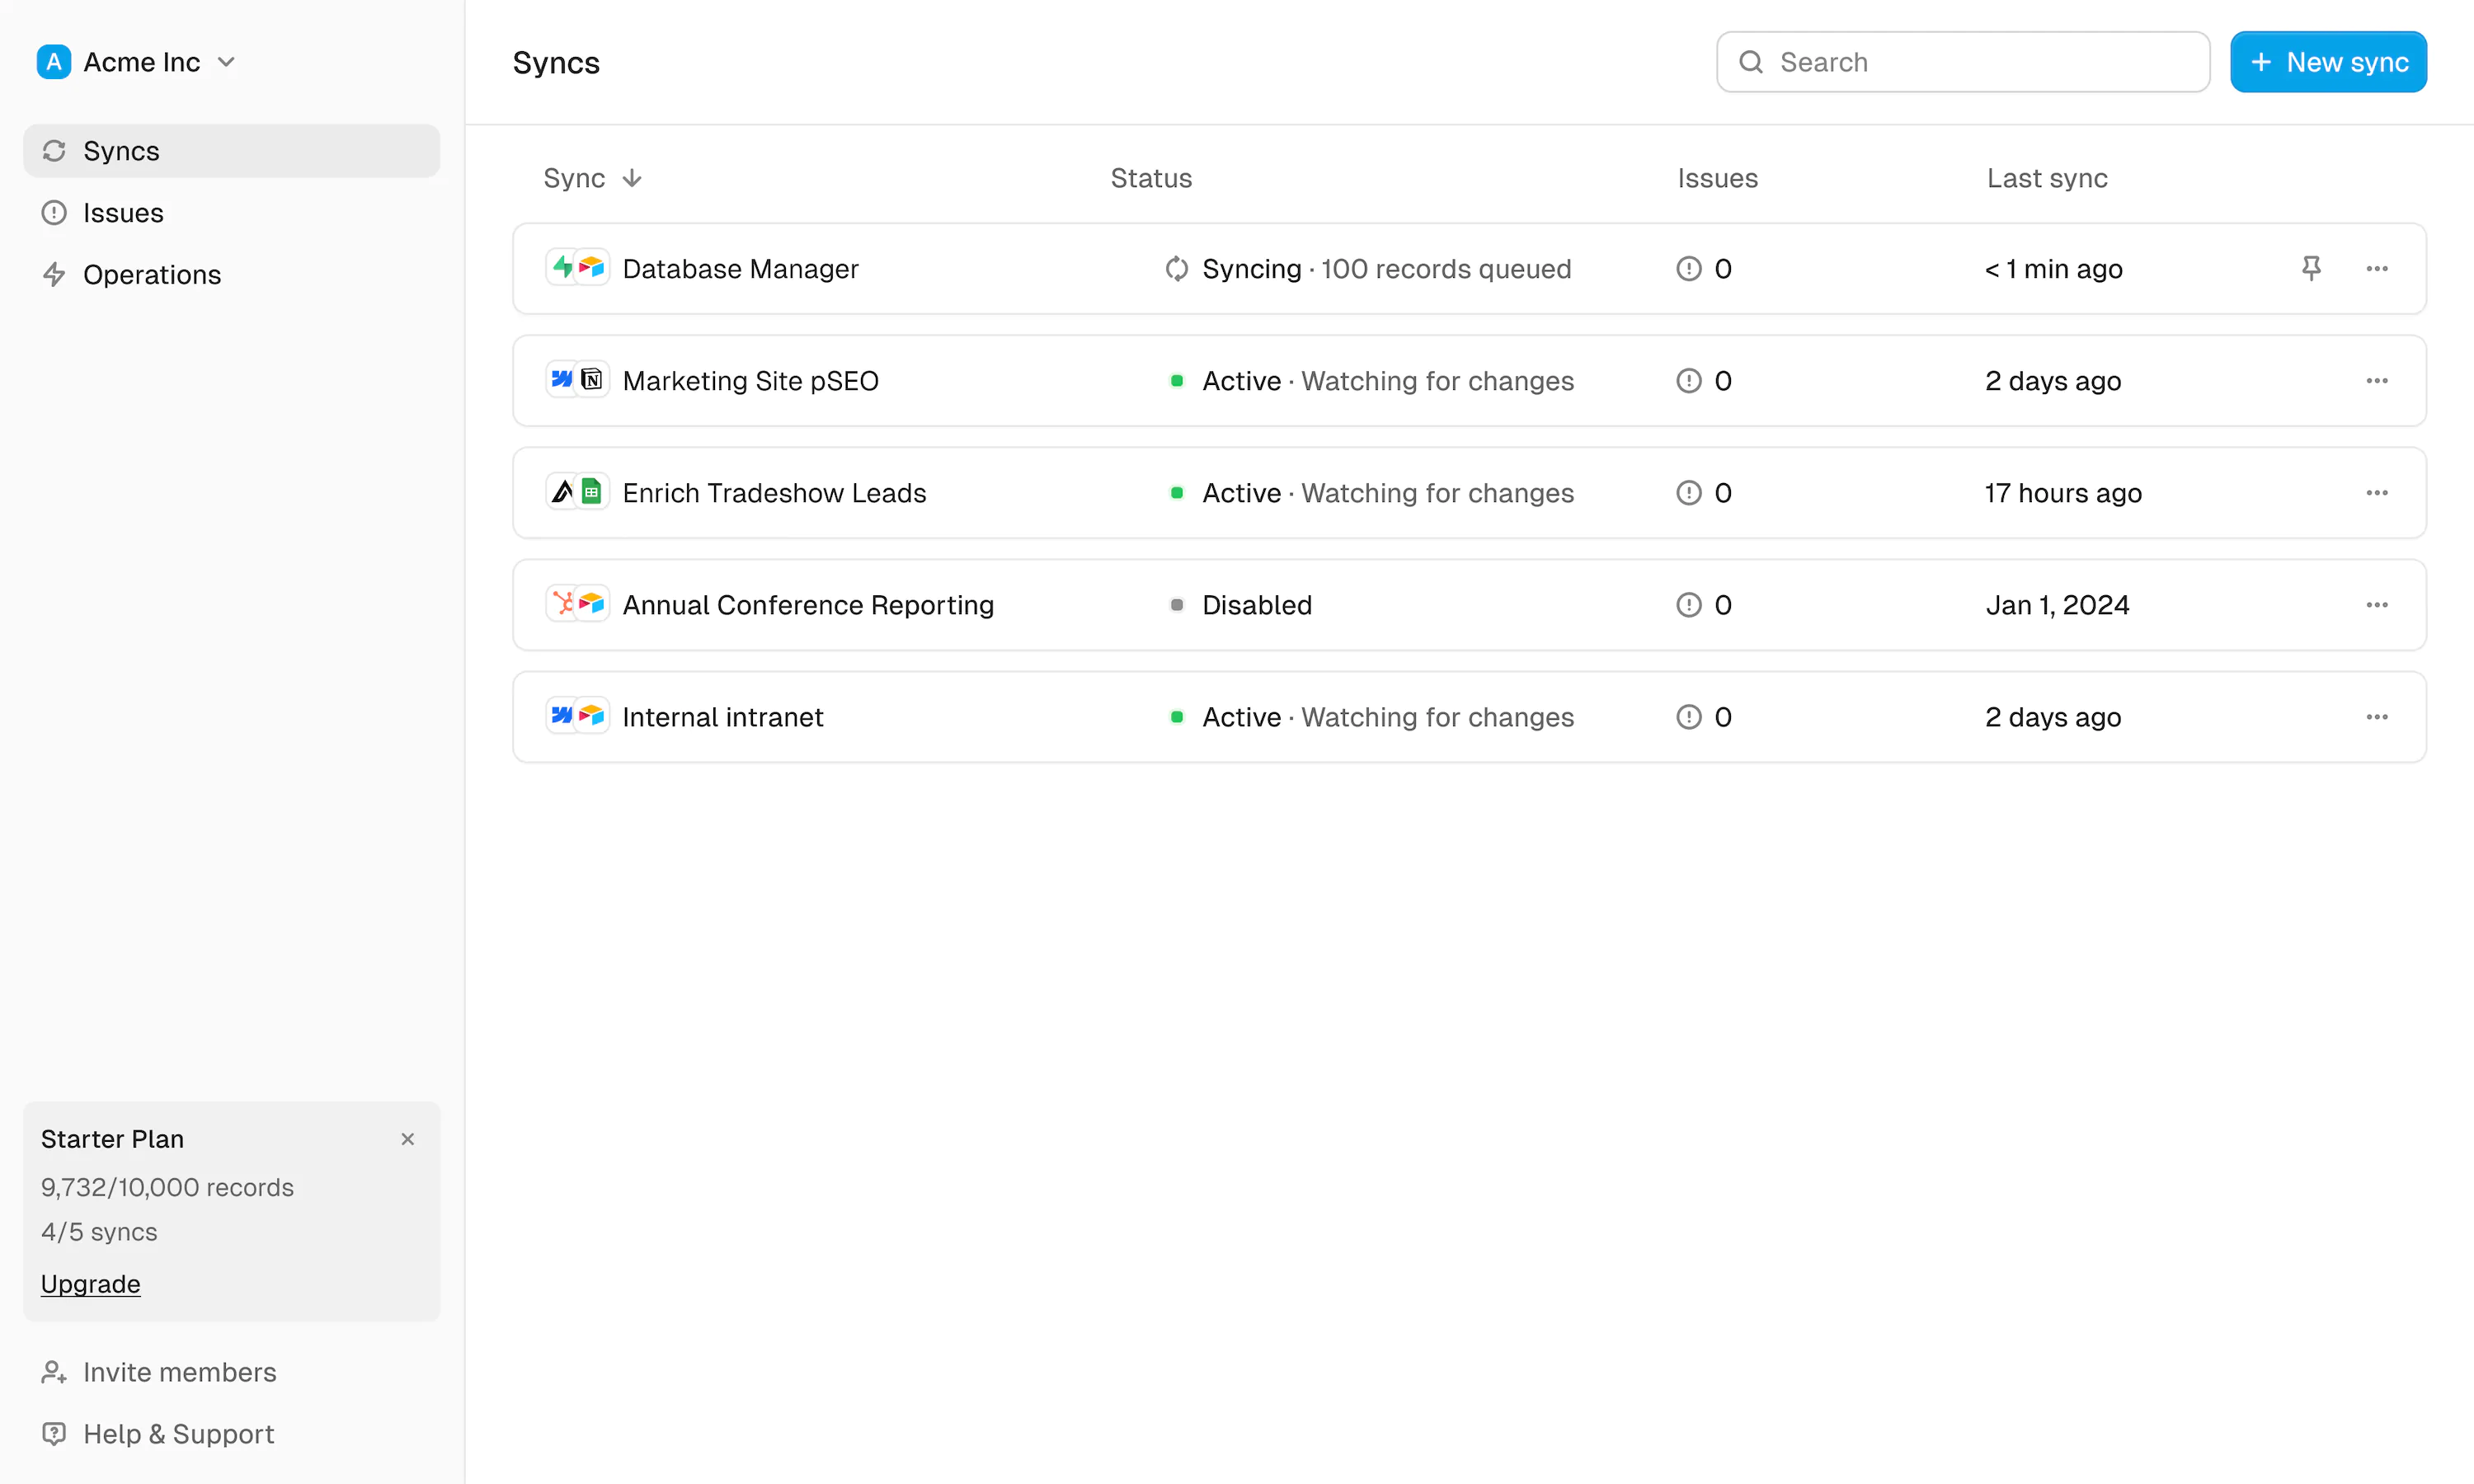This screenshot has height=1484, width=2474.
Task: Click the Airtable icon on Annual Conference Reporting
Action: pyautogui.click(x=592, y=603)
